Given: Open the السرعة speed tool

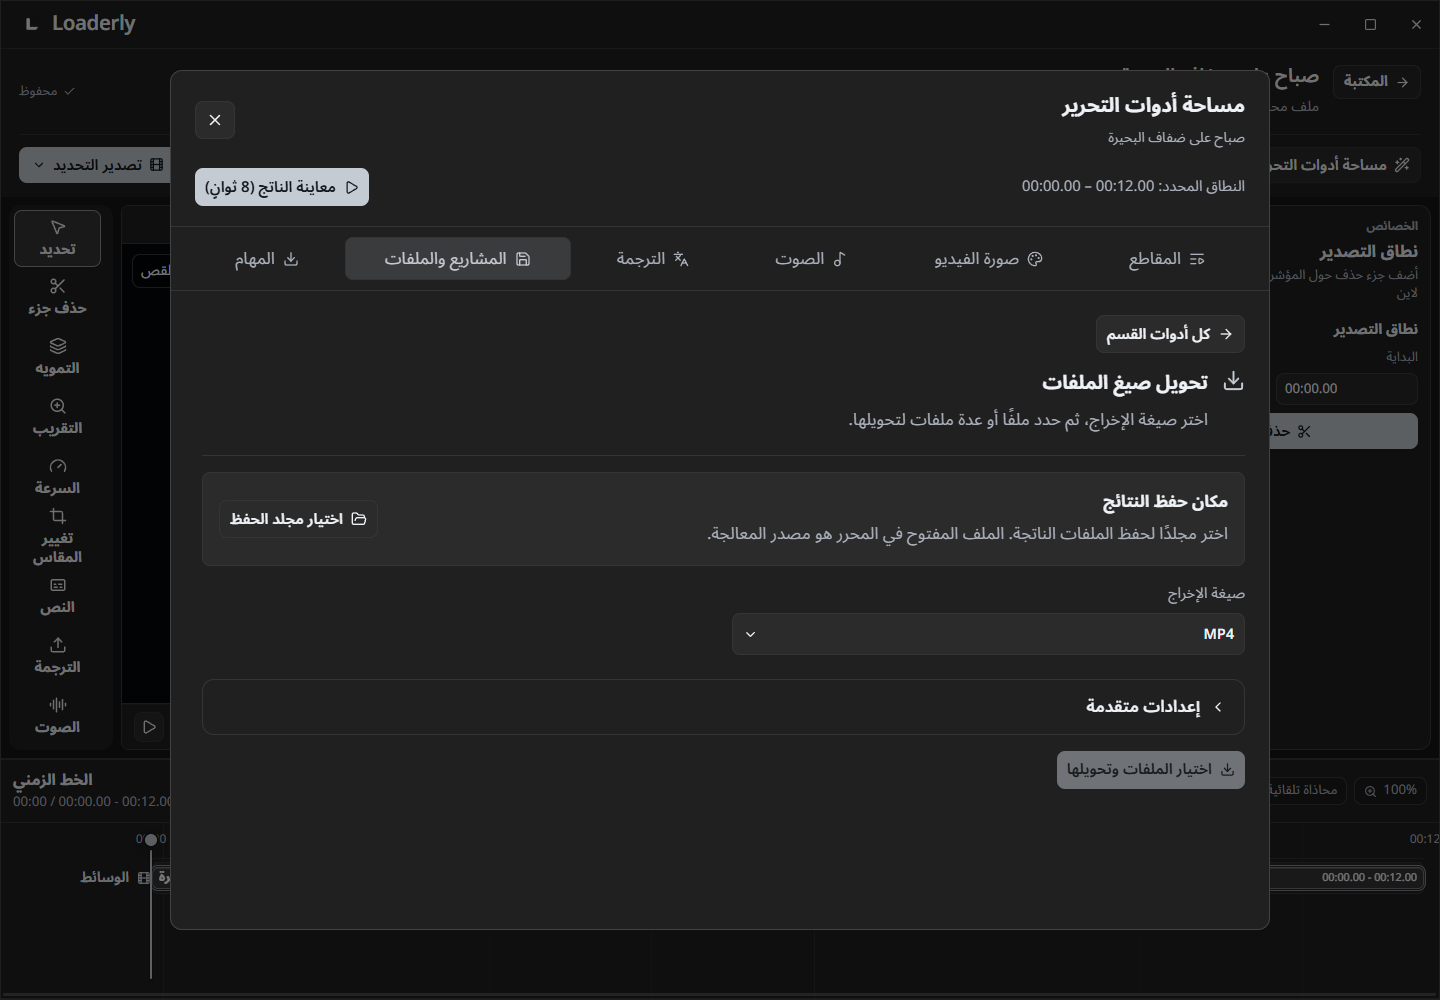Looking at the screenshot, I should (x=57, y=477).
